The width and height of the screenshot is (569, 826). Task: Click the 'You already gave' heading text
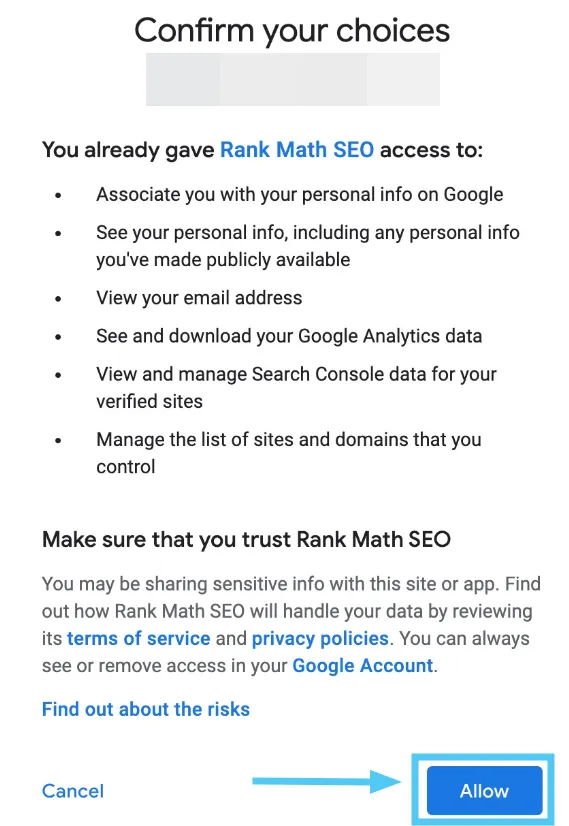click(262, 150)
